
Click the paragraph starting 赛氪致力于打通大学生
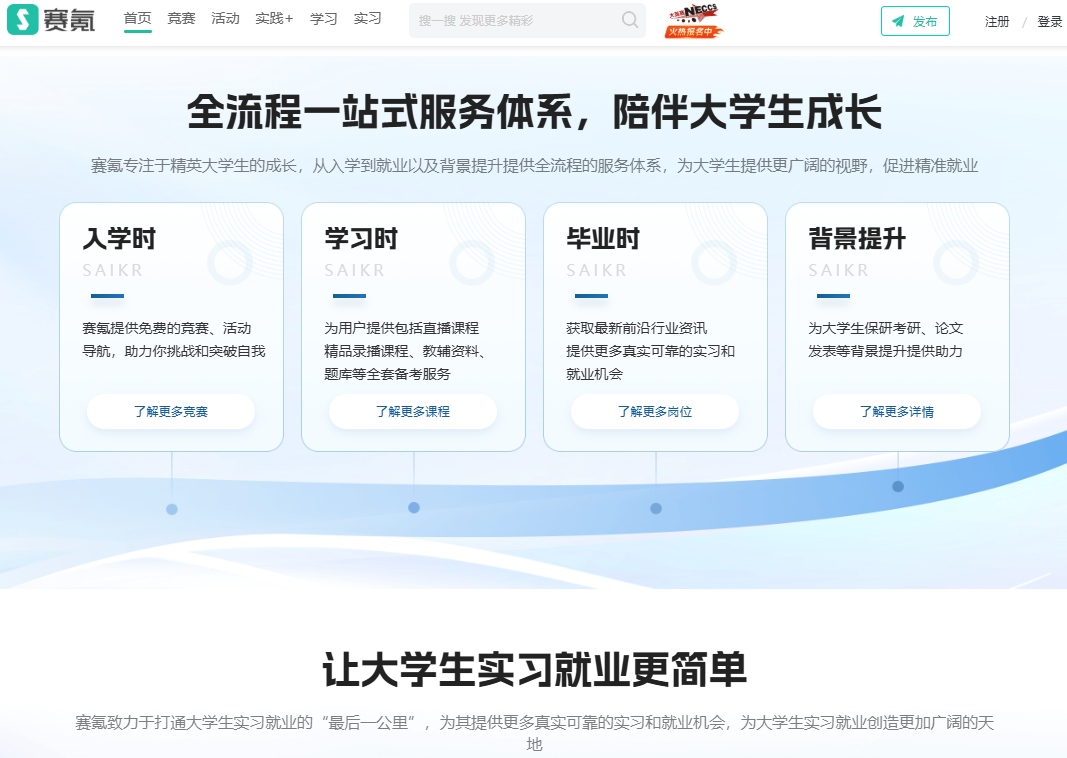tap(534, 733)
